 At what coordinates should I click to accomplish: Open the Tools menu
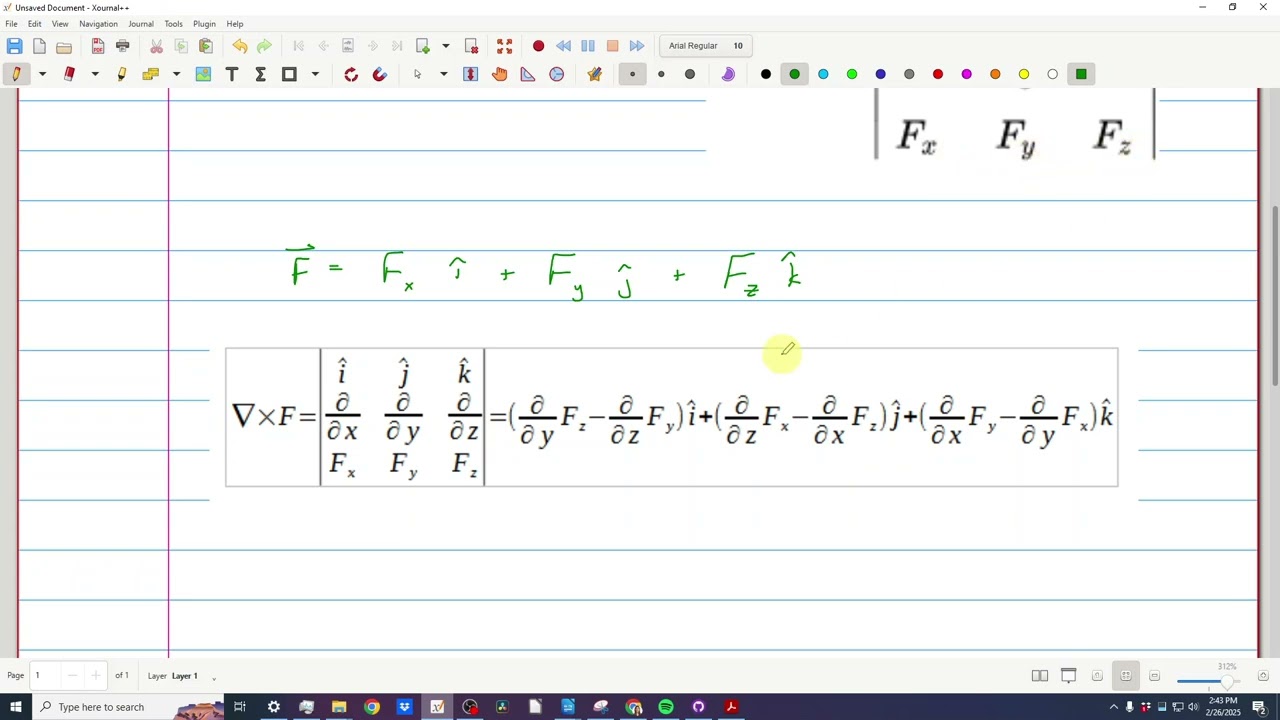pos(173,24)
